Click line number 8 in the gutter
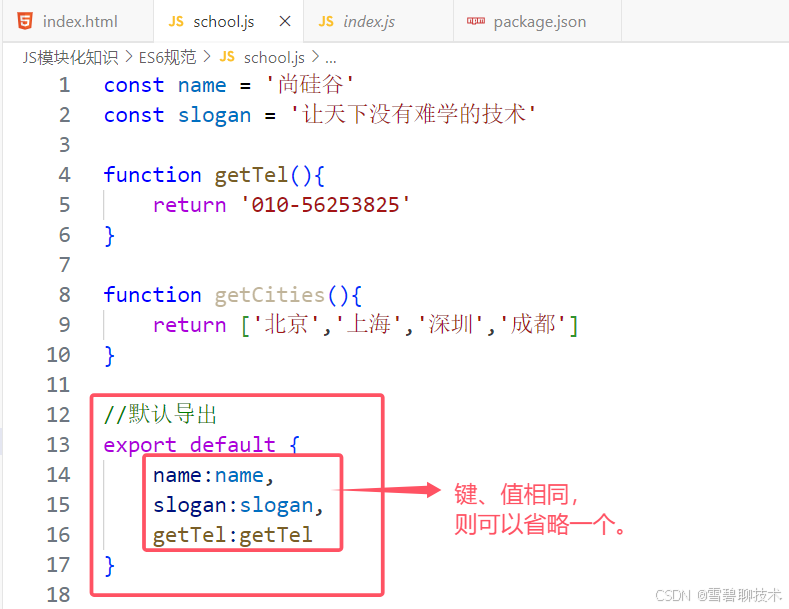 (x=64, y=295)
